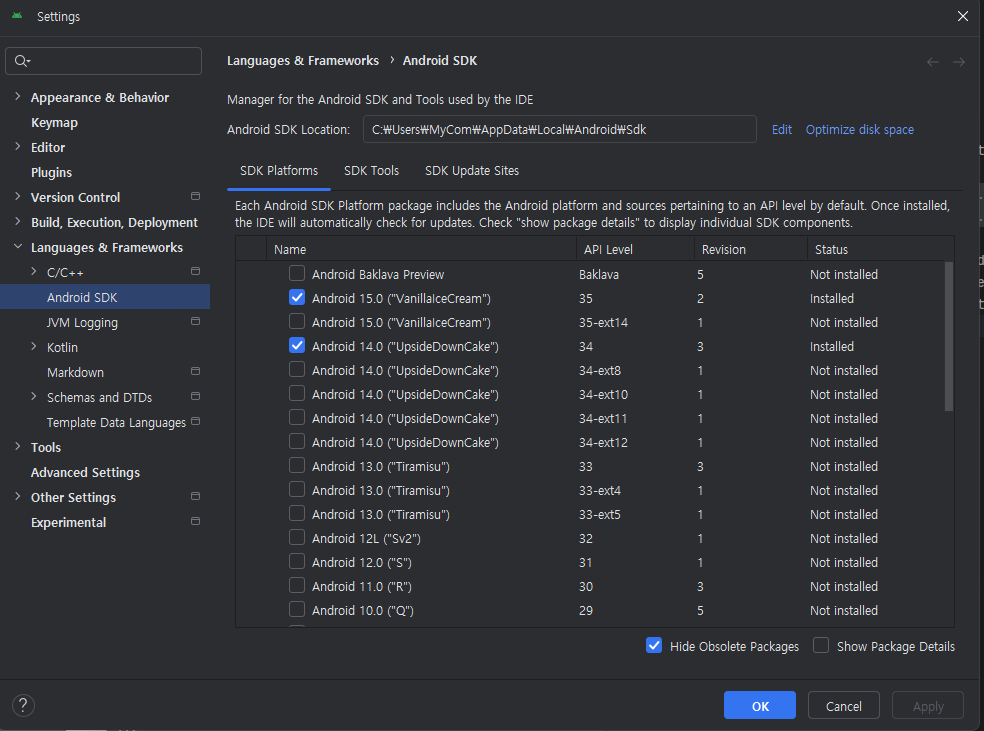The width and height of the screenshot is (984, 731).
Task: Check Android 13.0 Tiramisu API 33 checkbox
Action: click(x=297, y=466)
